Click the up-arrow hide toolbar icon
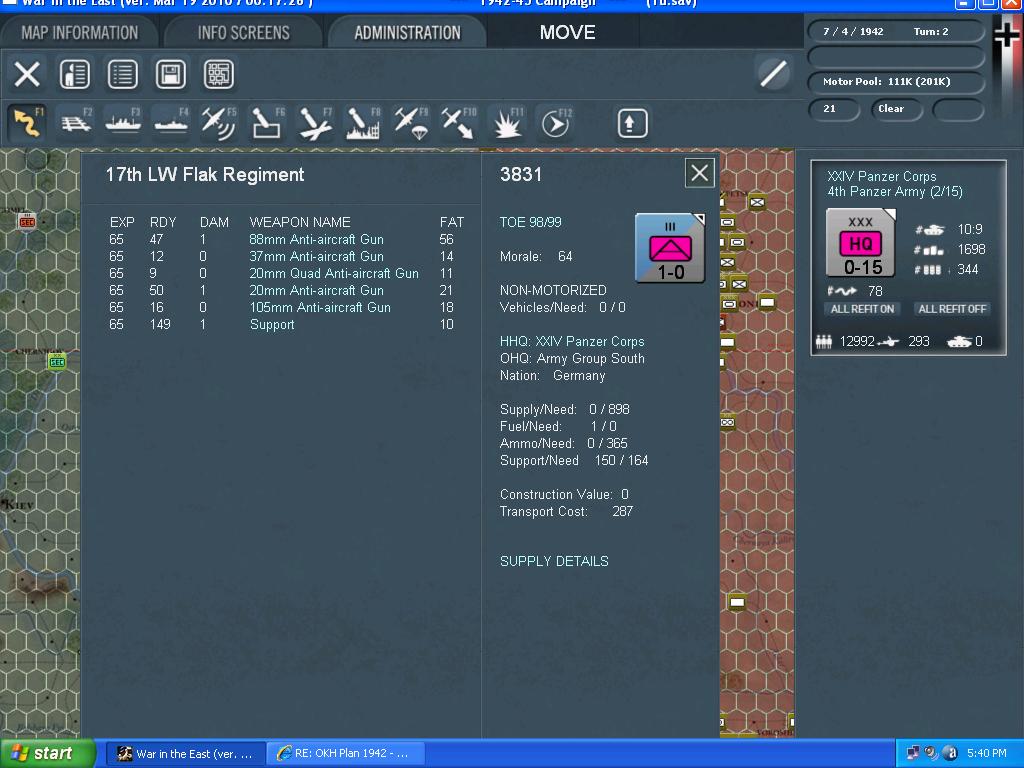Image resolution: width=1024 pixels, height=768 pixels. click(x=632, y=123)
